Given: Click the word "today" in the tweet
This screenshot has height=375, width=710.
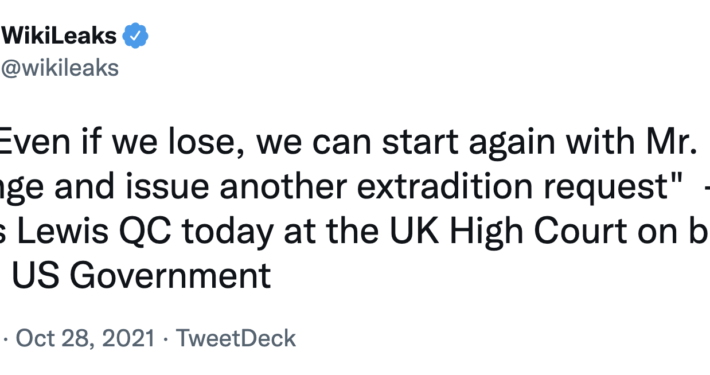Looking at the screenshot, I should tap(232, 232).
